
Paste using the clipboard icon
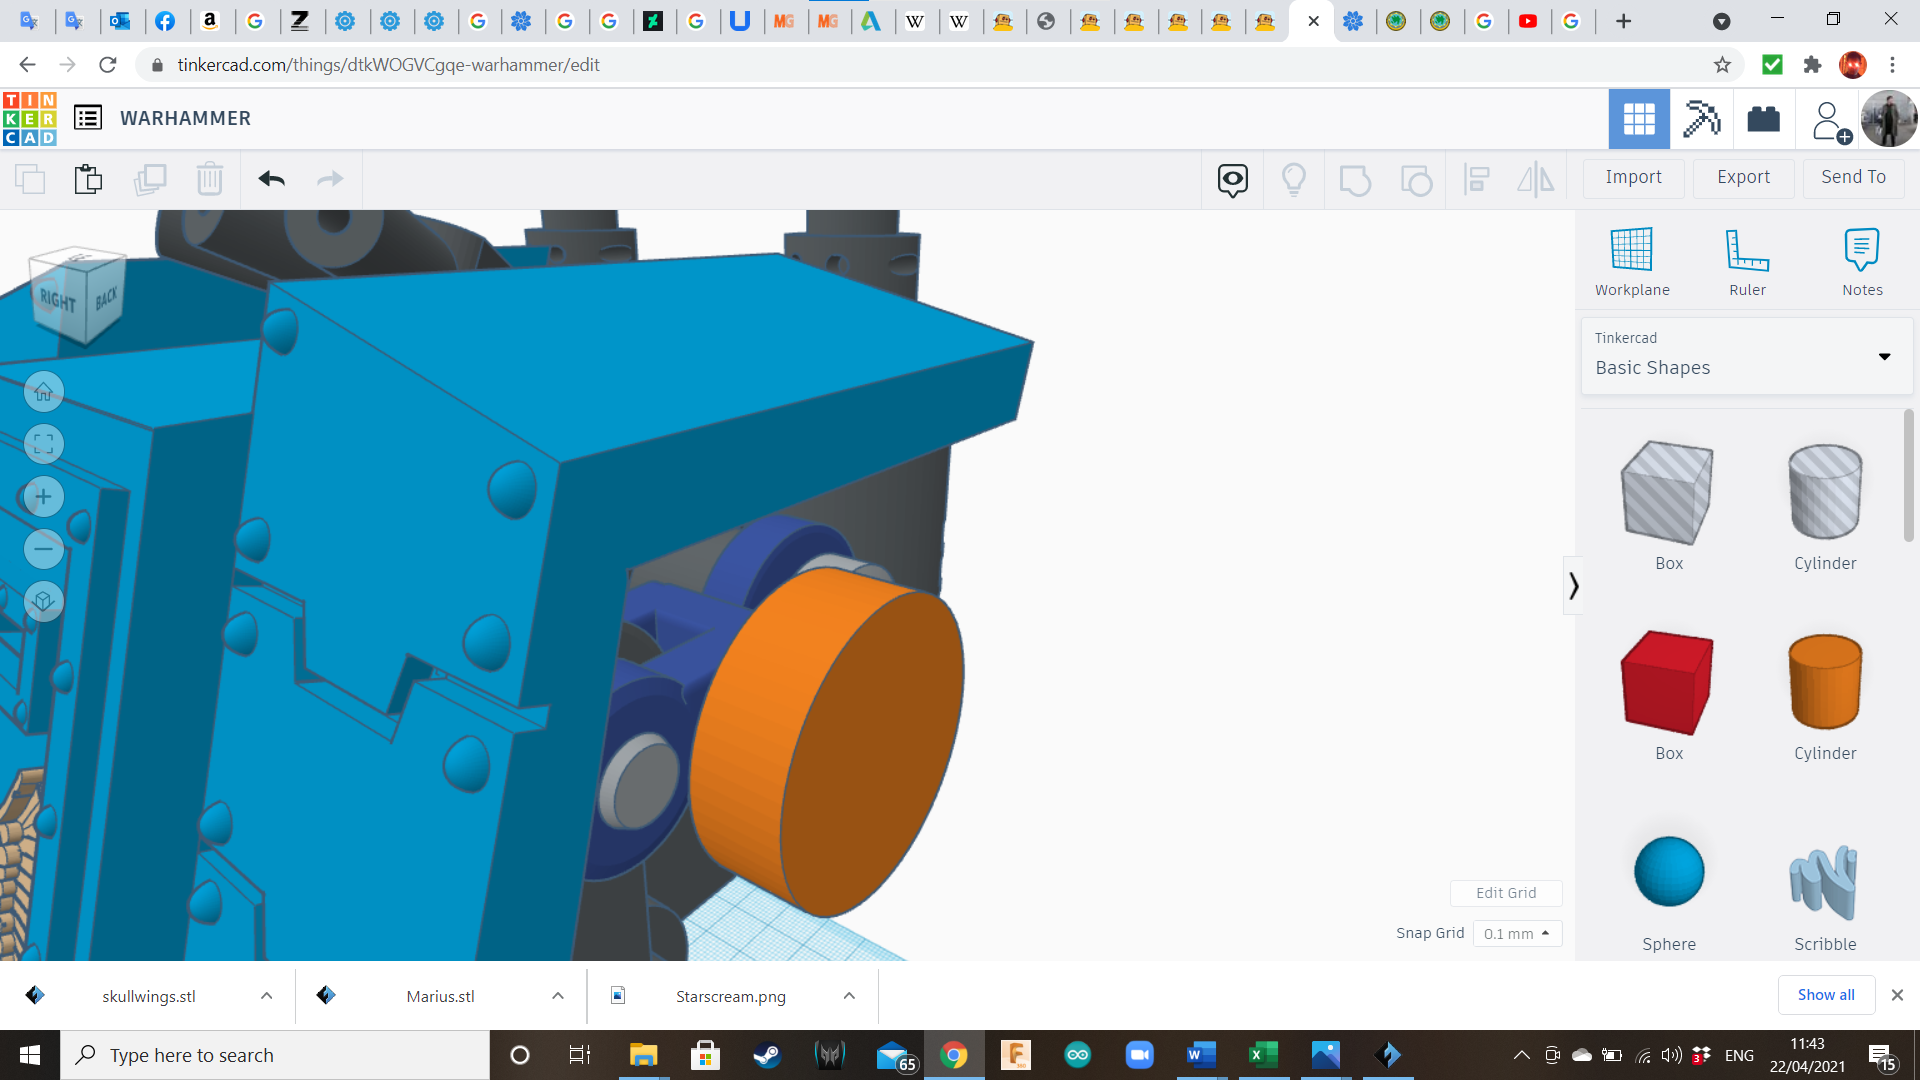point(88,179)
